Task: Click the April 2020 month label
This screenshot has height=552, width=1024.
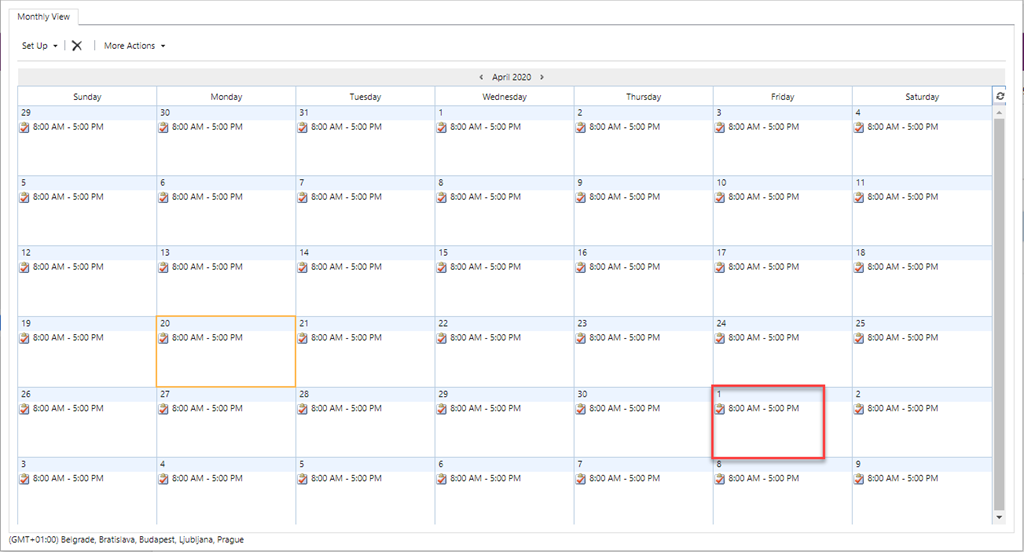Action: click(x=511, y=77)
